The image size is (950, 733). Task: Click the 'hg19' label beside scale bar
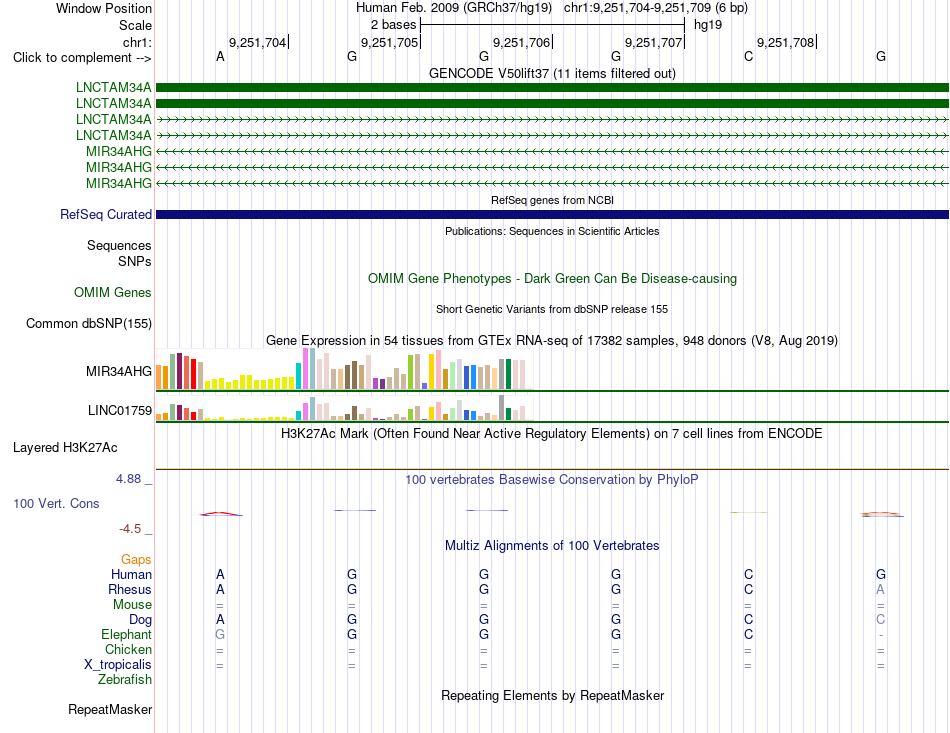708,25
